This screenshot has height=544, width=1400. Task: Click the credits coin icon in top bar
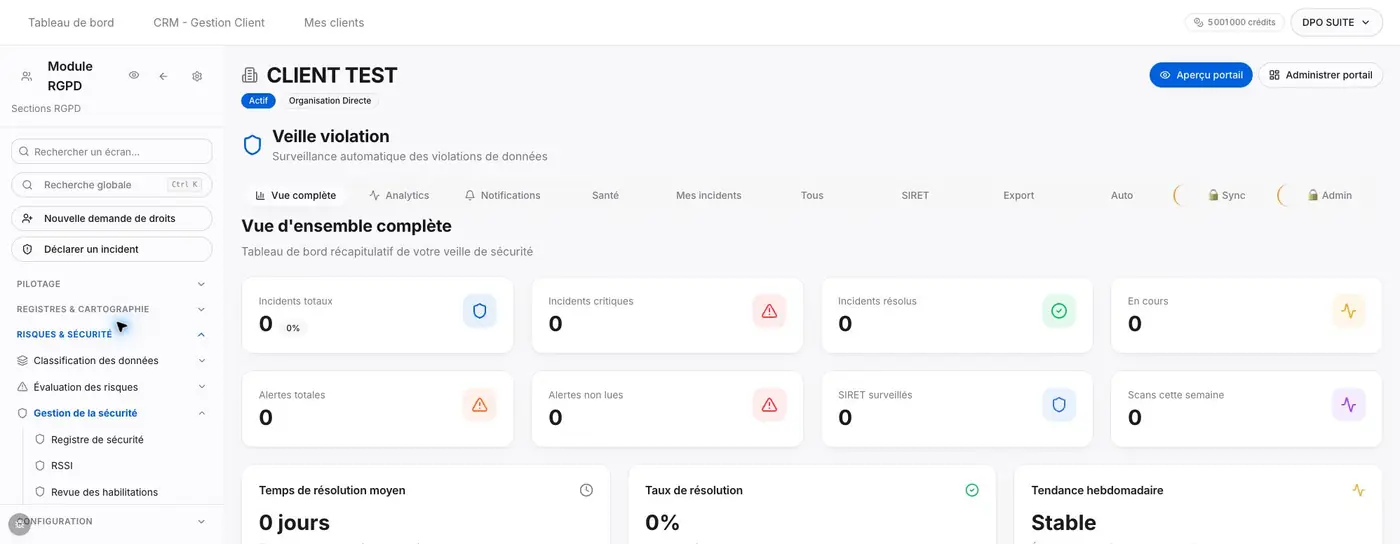[1199, 22]
